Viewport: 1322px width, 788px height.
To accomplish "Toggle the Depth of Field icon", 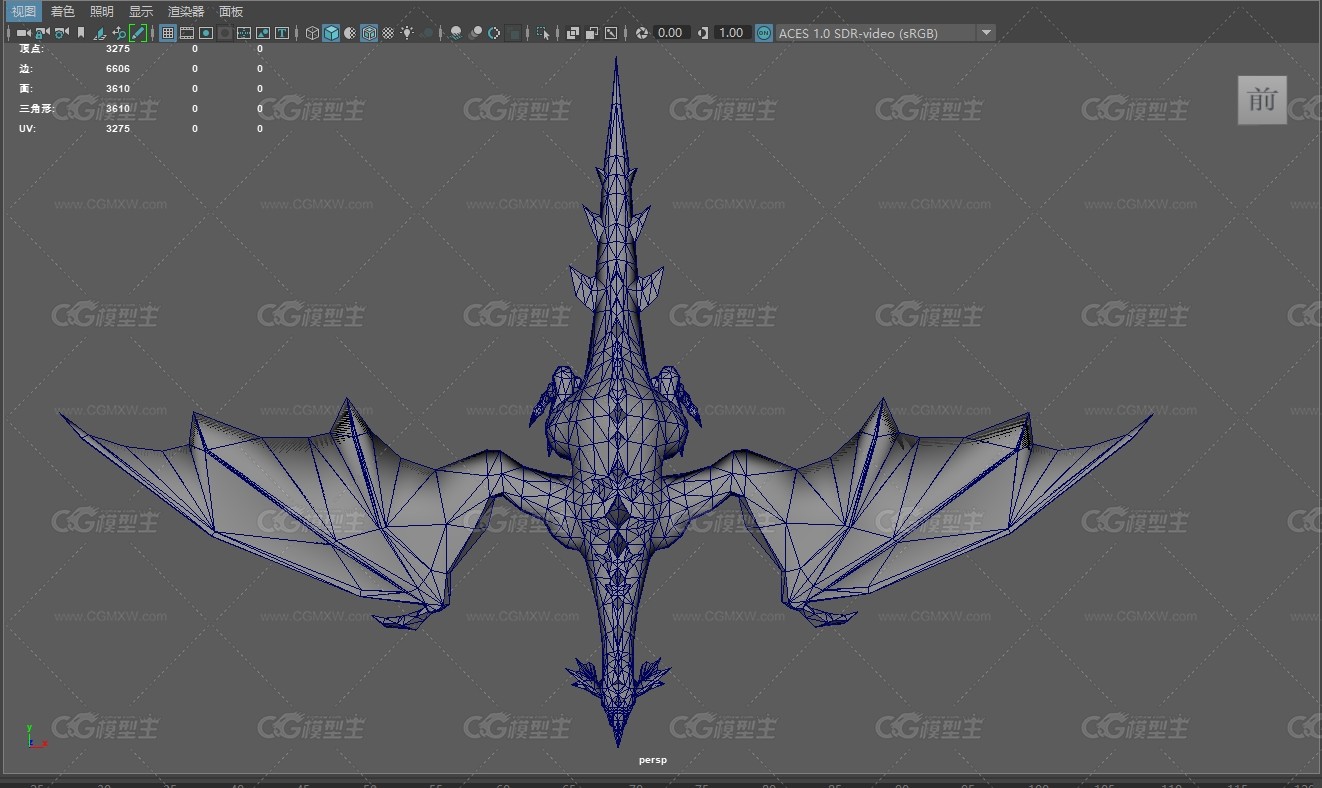I will [513, 33].
